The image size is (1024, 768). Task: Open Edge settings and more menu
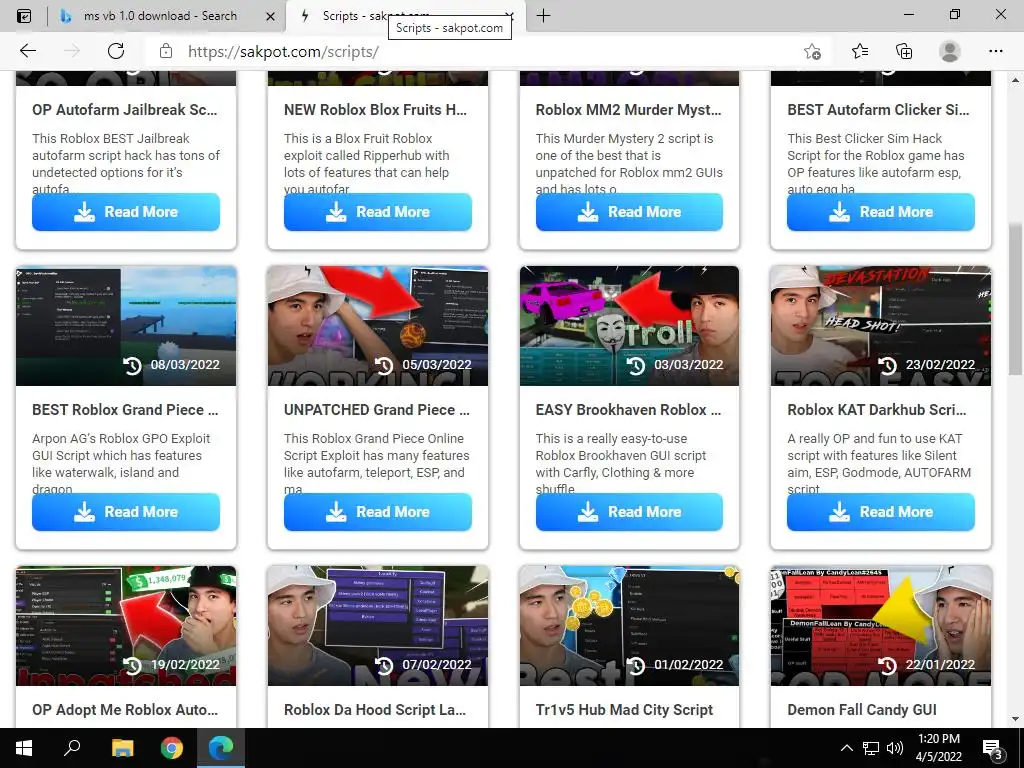(995, 51)
